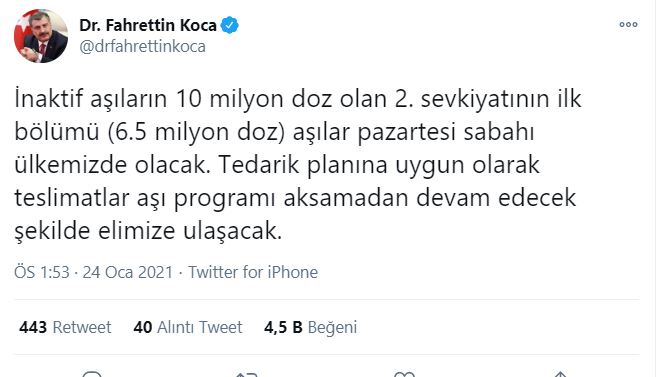
Task: Open the three-dot more options menu
Action: (628, 25)
